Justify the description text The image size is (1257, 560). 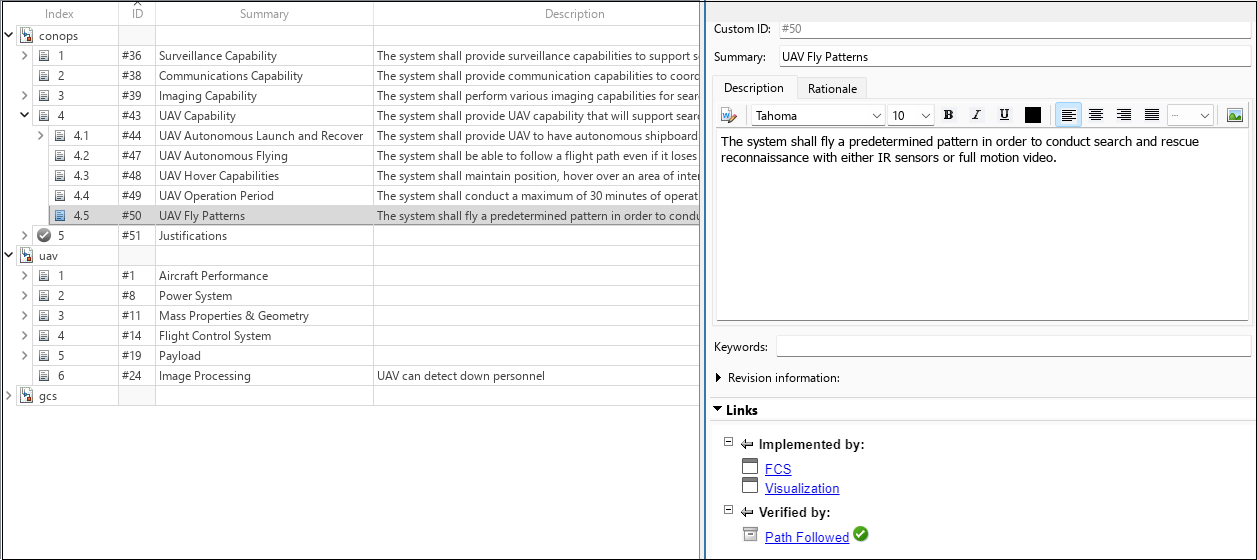coord(1152,115)
